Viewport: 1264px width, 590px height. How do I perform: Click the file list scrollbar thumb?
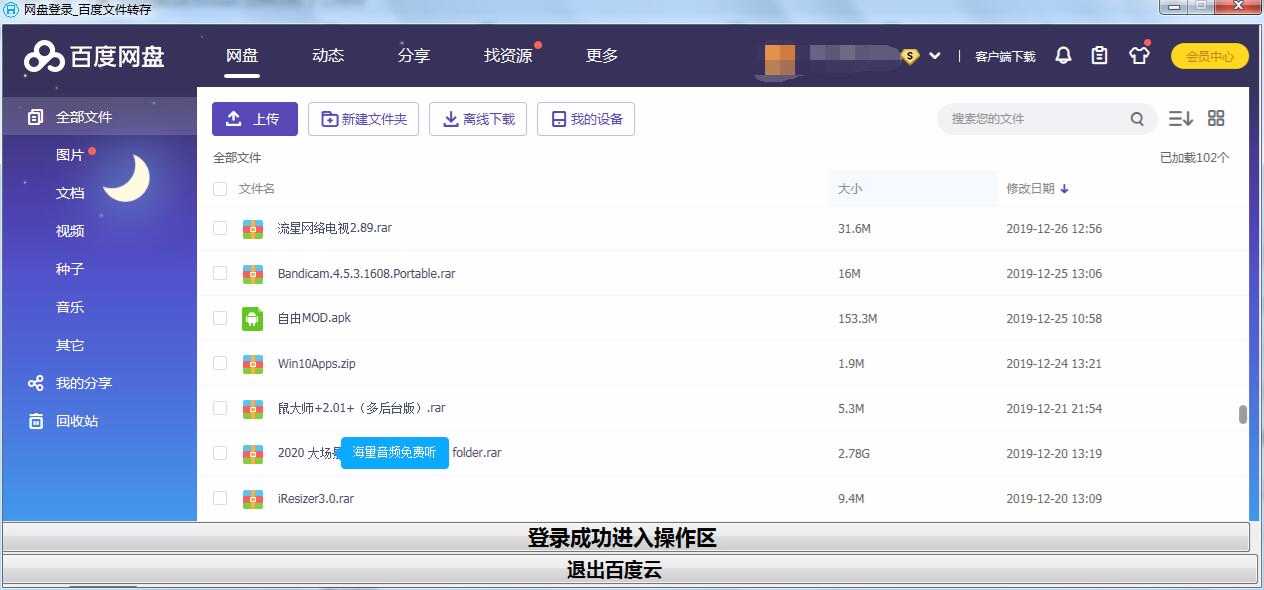pyautogui.click(x=1243, y=414)
